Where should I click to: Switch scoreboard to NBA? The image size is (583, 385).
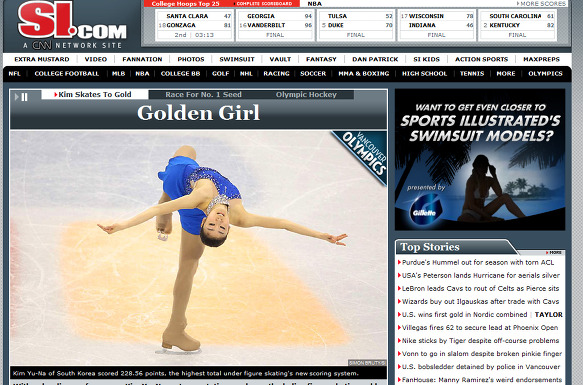315,4
